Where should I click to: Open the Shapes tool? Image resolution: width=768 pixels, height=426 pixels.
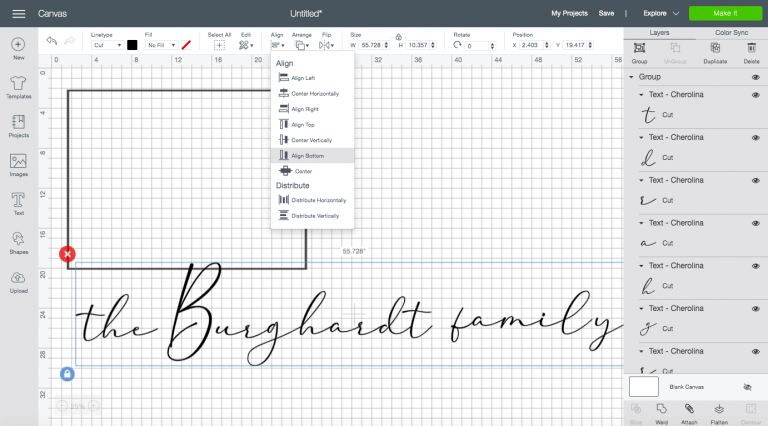click(18, 241)
